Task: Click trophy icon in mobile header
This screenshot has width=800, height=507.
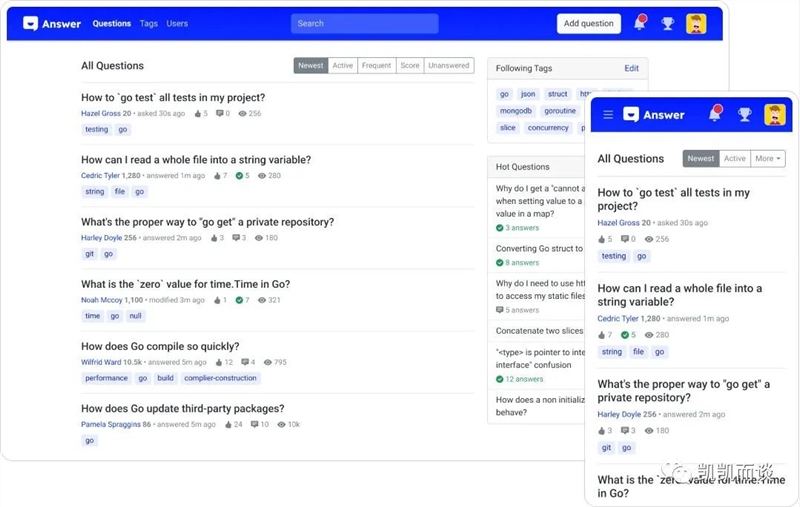Action: 744,114
